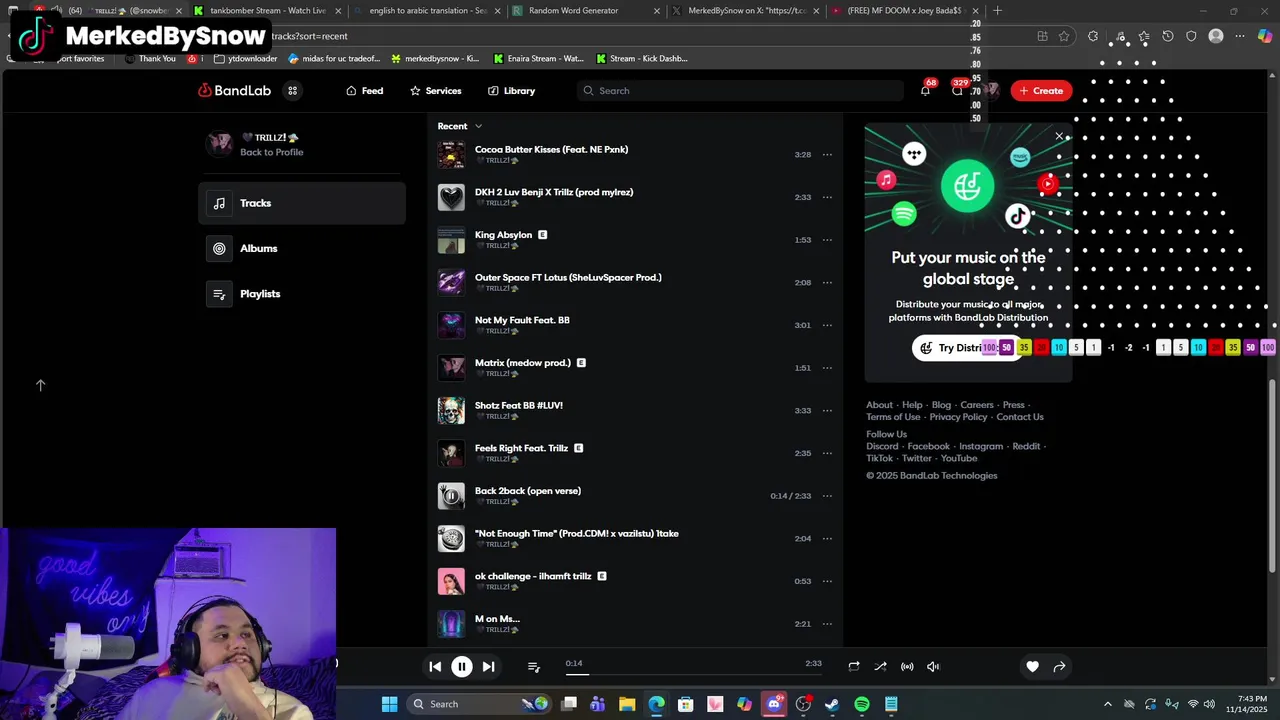This screenshot has height=720, width=1280.
Task: Click the broadcast icon in player
Action: (x=907, y=667)
